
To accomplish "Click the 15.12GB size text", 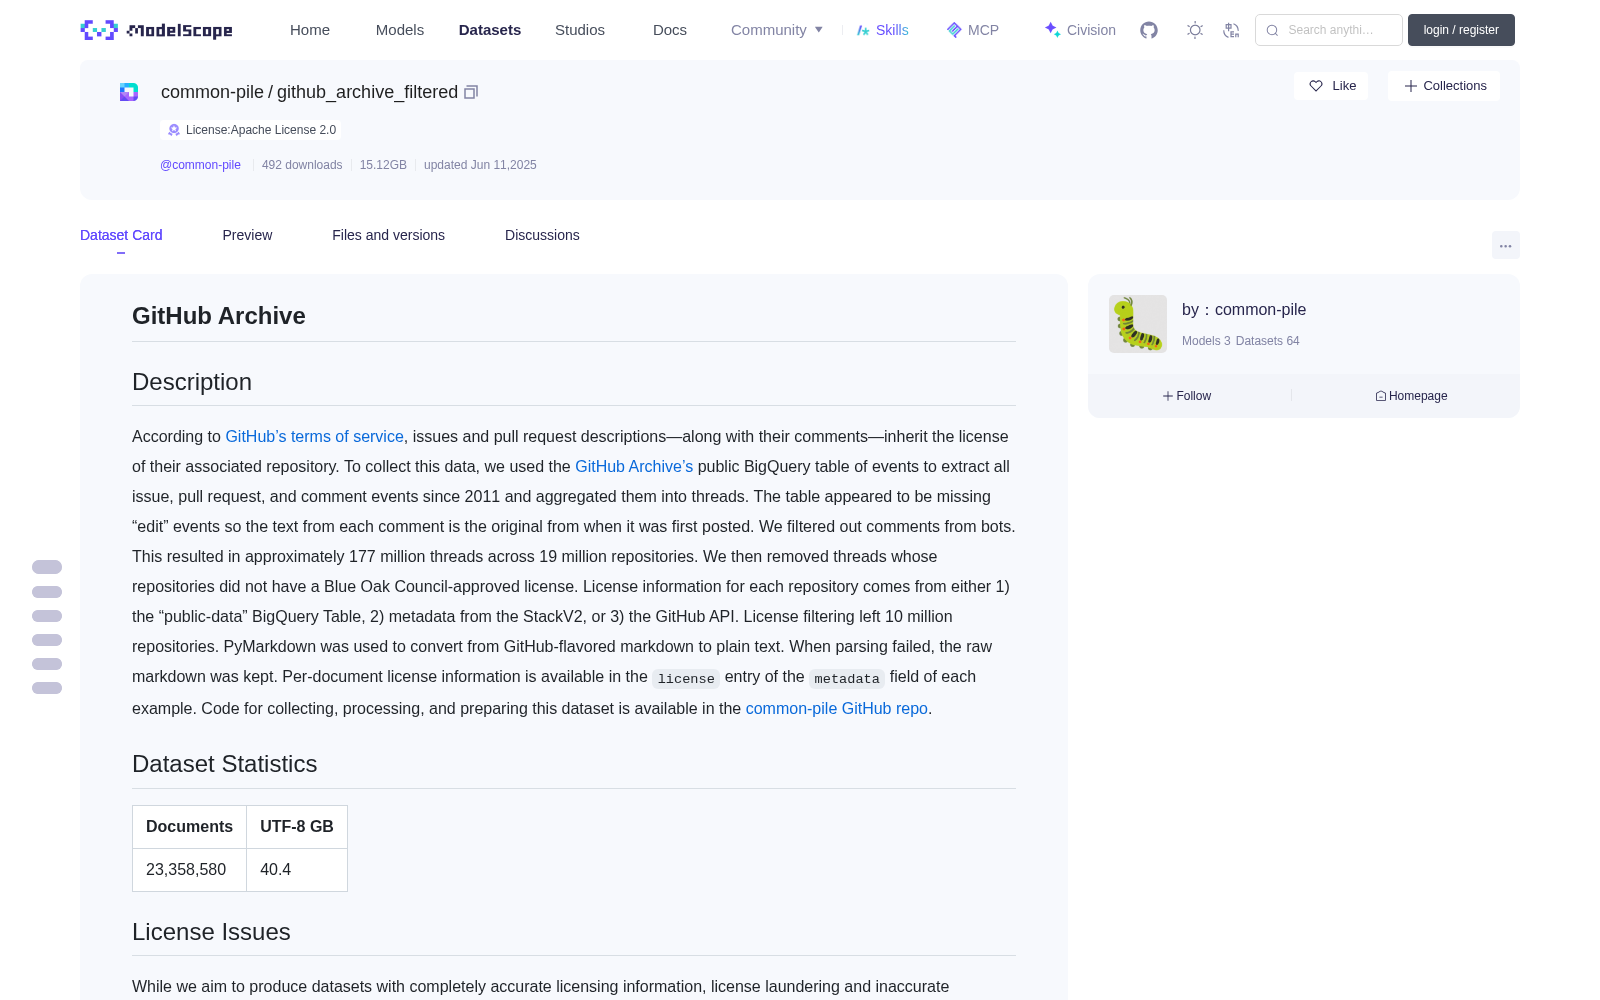I will coord(383,165).
